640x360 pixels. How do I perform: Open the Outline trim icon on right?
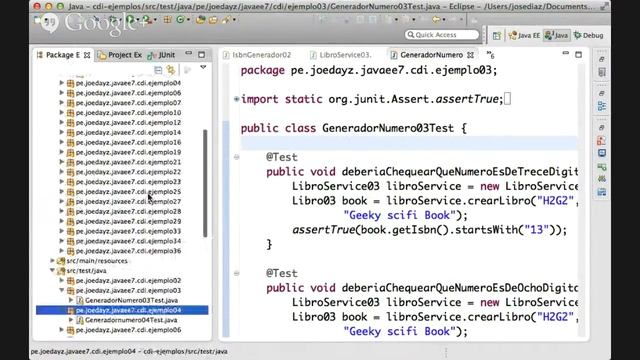[602, 106]
